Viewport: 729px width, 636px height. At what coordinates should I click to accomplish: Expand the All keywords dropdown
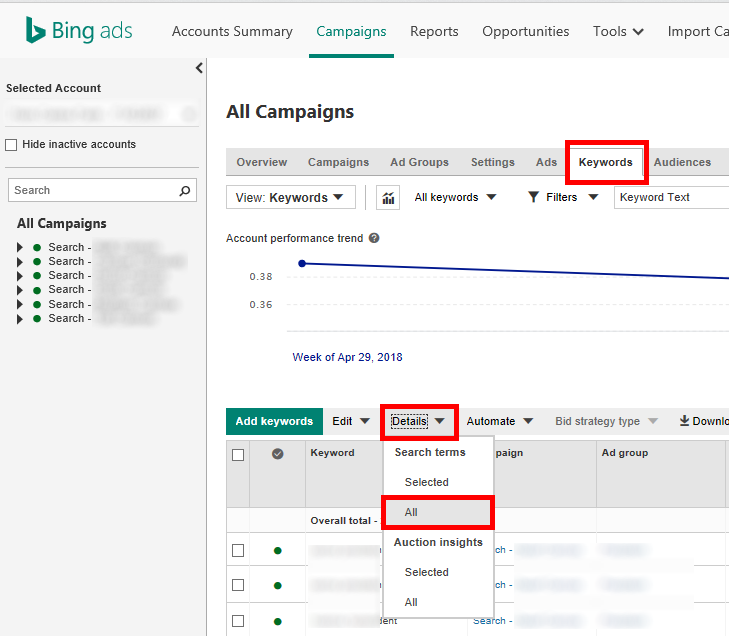pos(455,198)
